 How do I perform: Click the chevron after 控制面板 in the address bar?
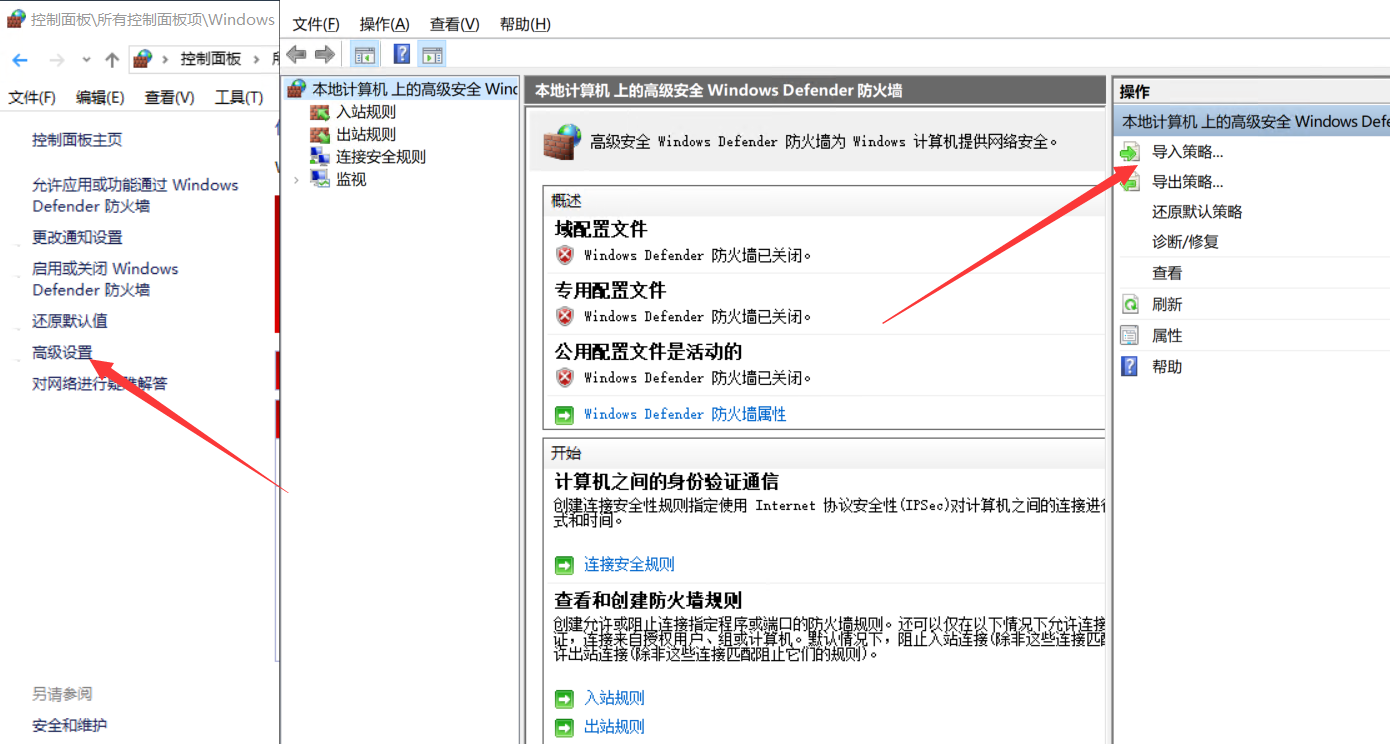point(257,59)
